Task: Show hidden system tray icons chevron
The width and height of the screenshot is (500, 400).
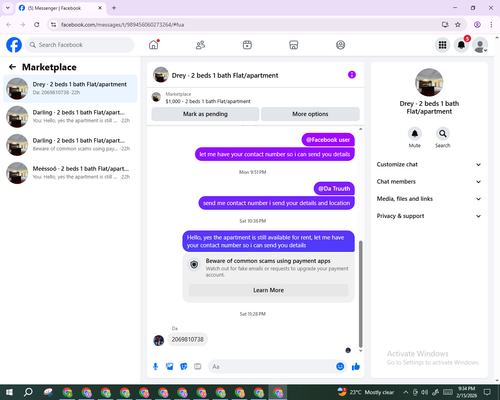Action: pos(405,392)
